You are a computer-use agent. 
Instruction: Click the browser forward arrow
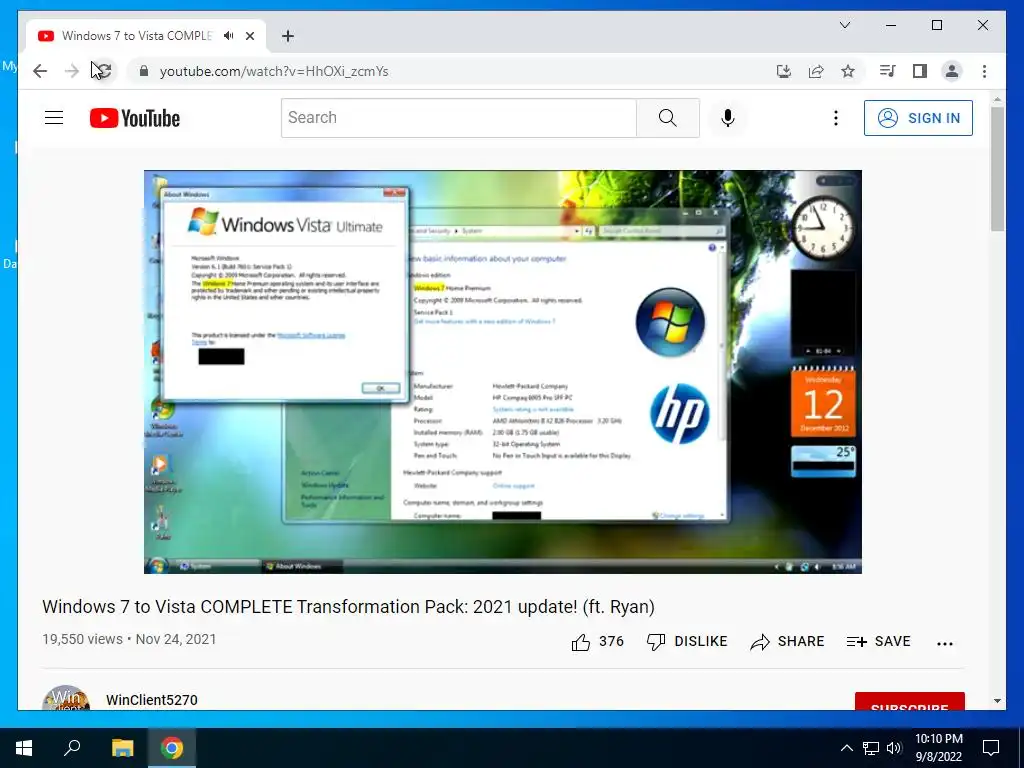click(x=72, y=71)
